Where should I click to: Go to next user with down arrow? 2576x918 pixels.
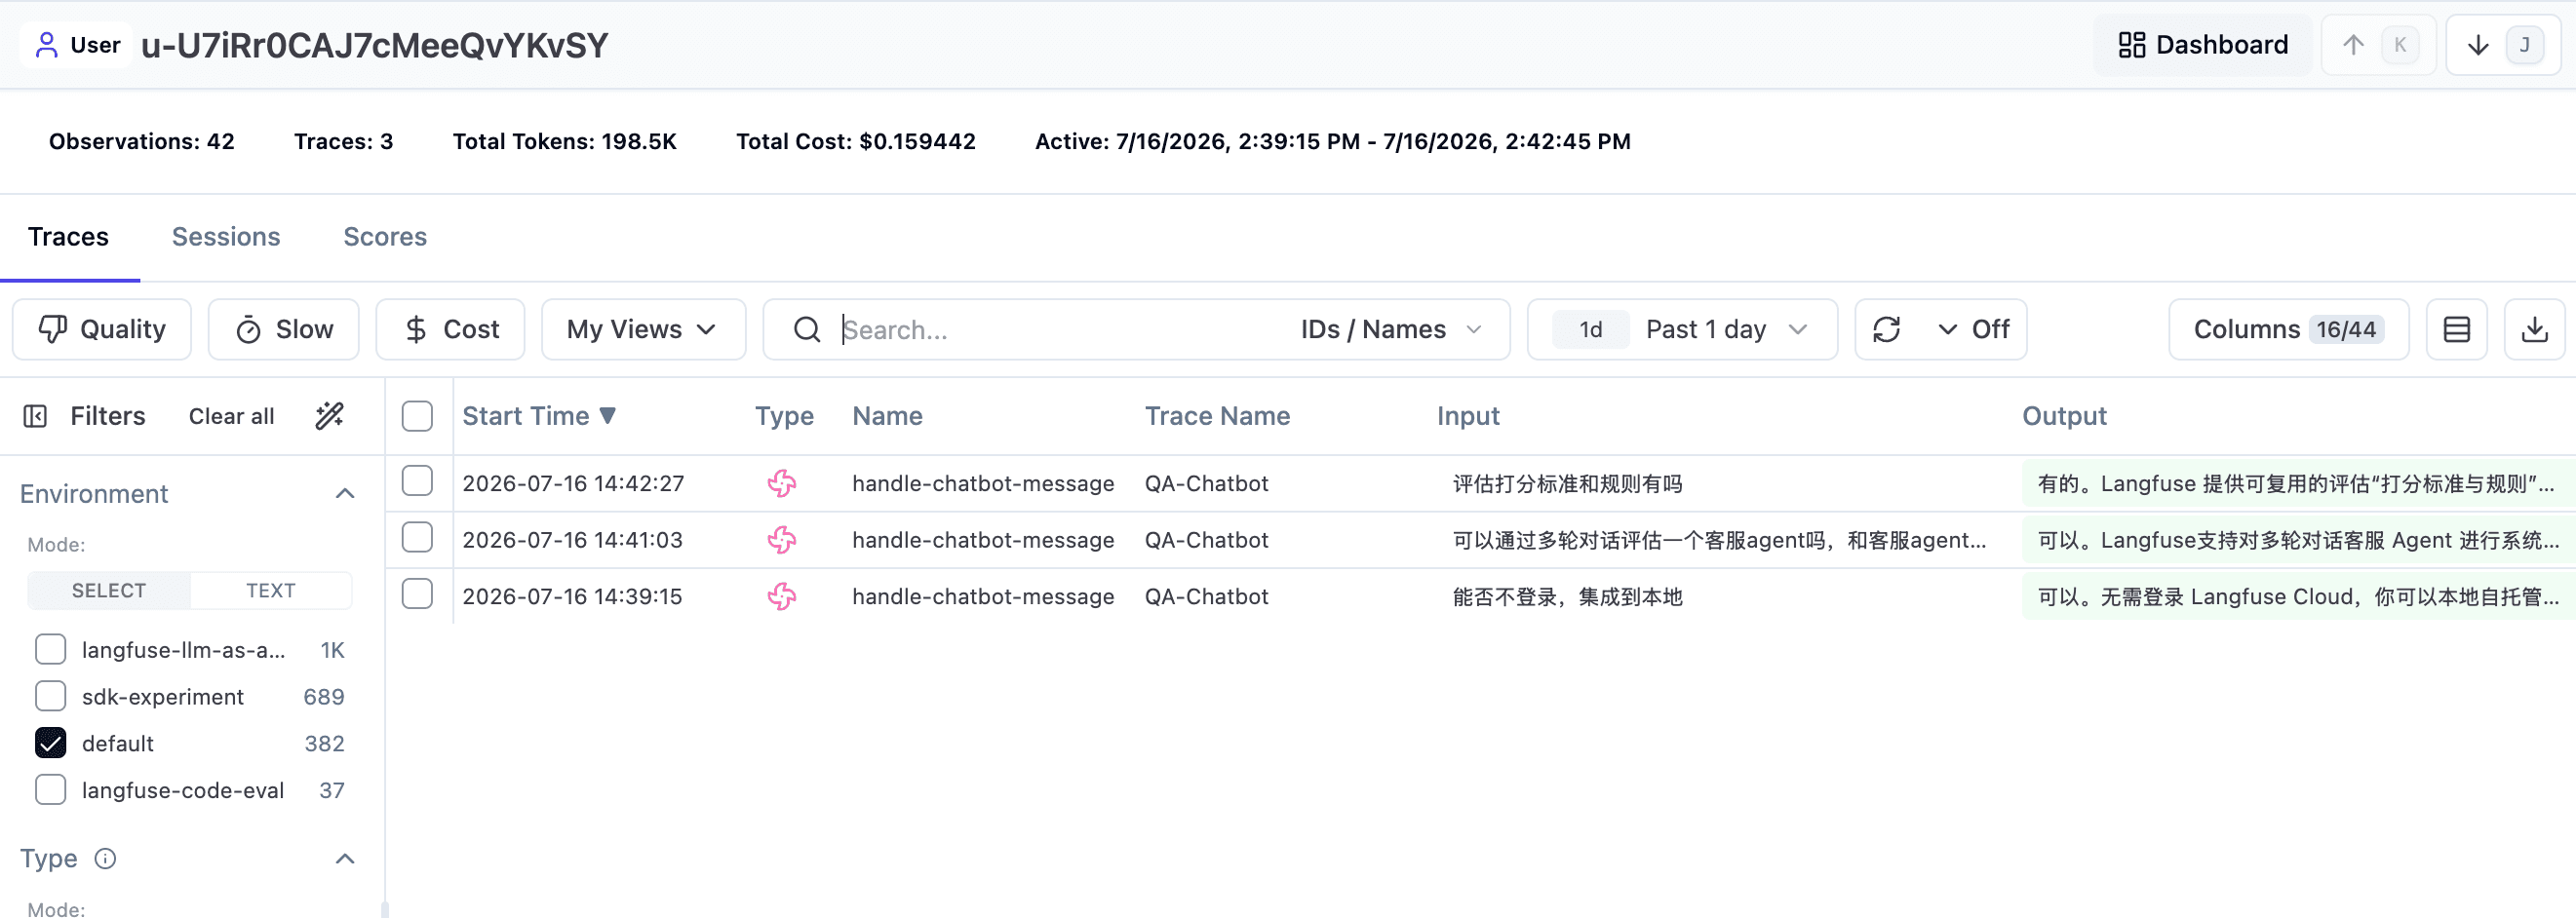tap(2503, 45)
